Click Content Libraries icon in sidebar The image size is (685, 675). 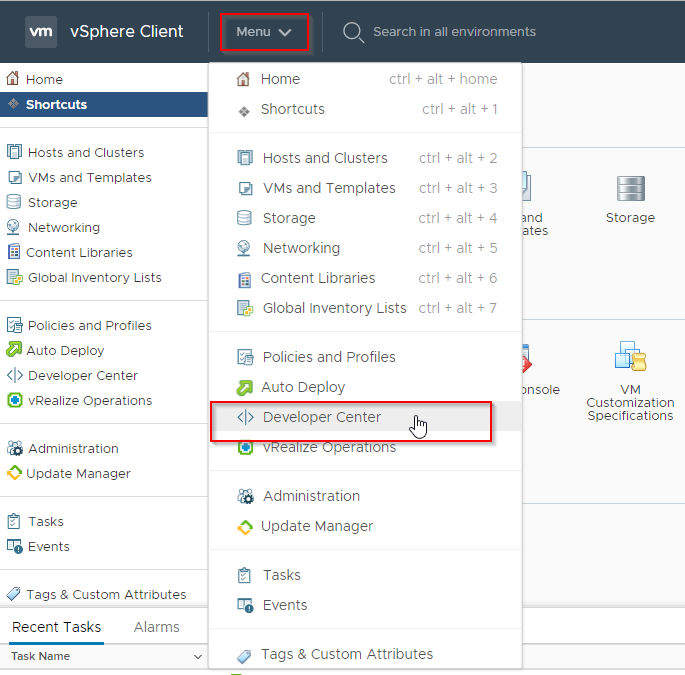click(14, 252)
